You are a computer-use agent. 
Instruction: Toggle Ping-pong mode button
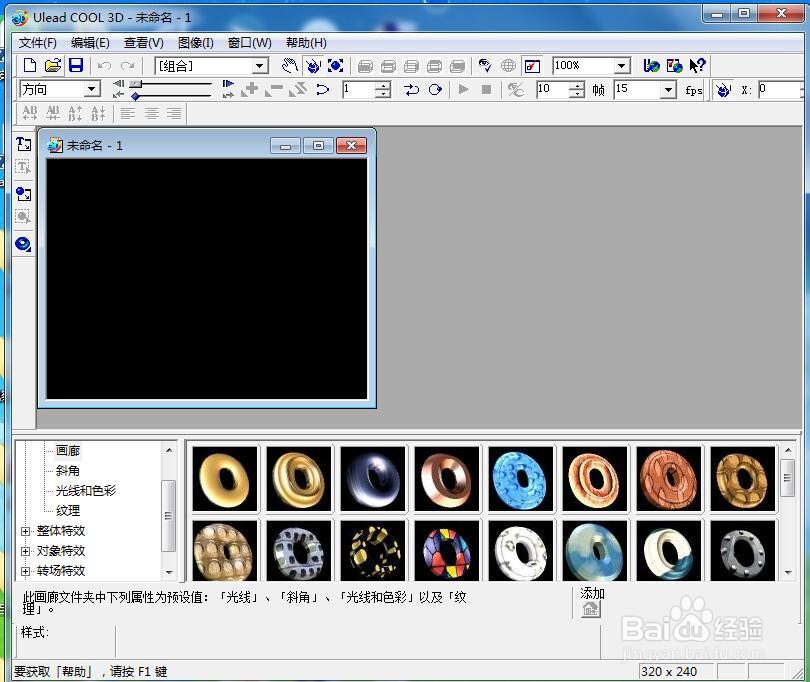click(411, 89)
